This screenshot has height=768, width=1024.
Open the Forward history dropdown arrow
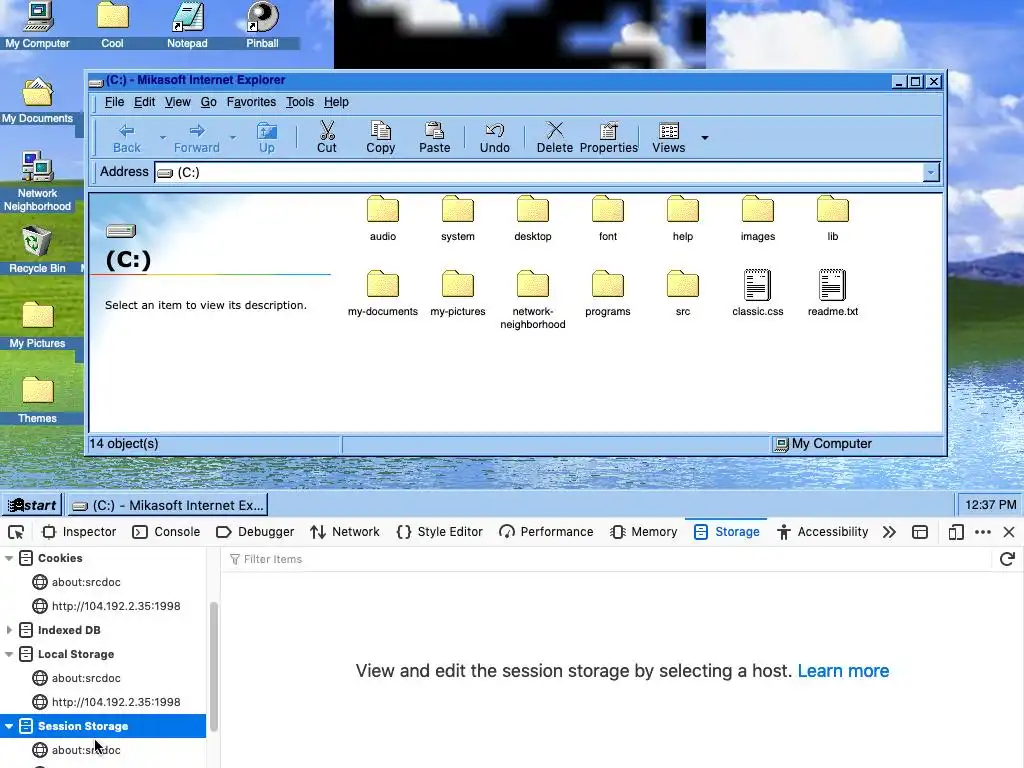point(232,138)
